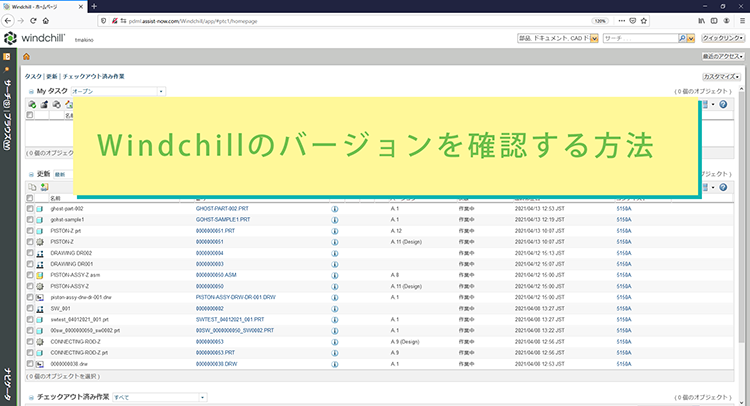The width and height of the screenshot is (750, 406).
Task: Open dropdown arrow next to search magnifier
Action: (x=691, y=38)
